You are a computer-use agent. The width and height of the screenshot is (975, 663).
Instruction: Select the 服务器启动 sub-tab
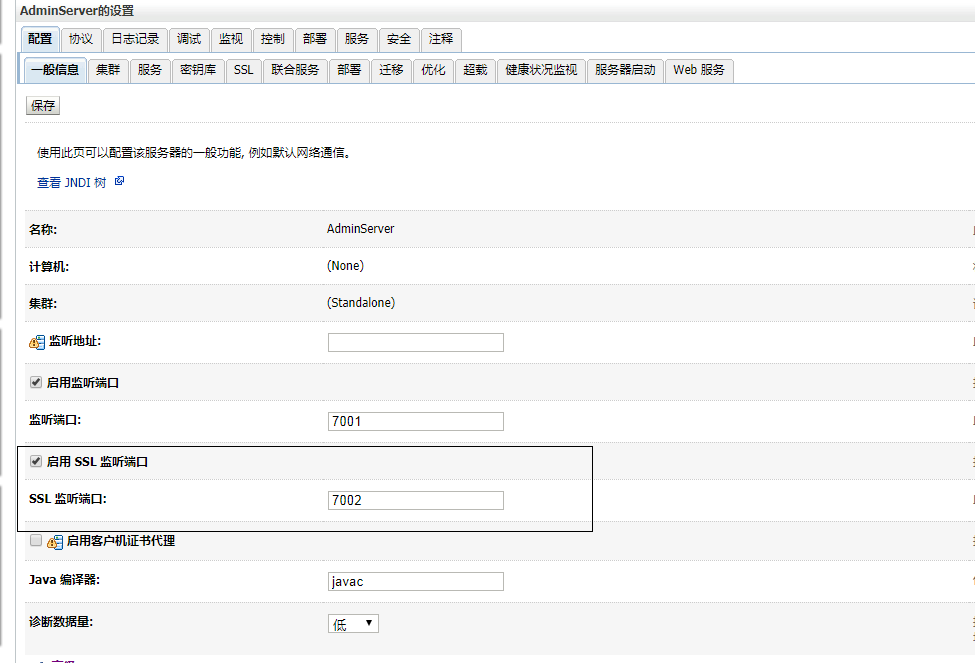click(625, 70)
